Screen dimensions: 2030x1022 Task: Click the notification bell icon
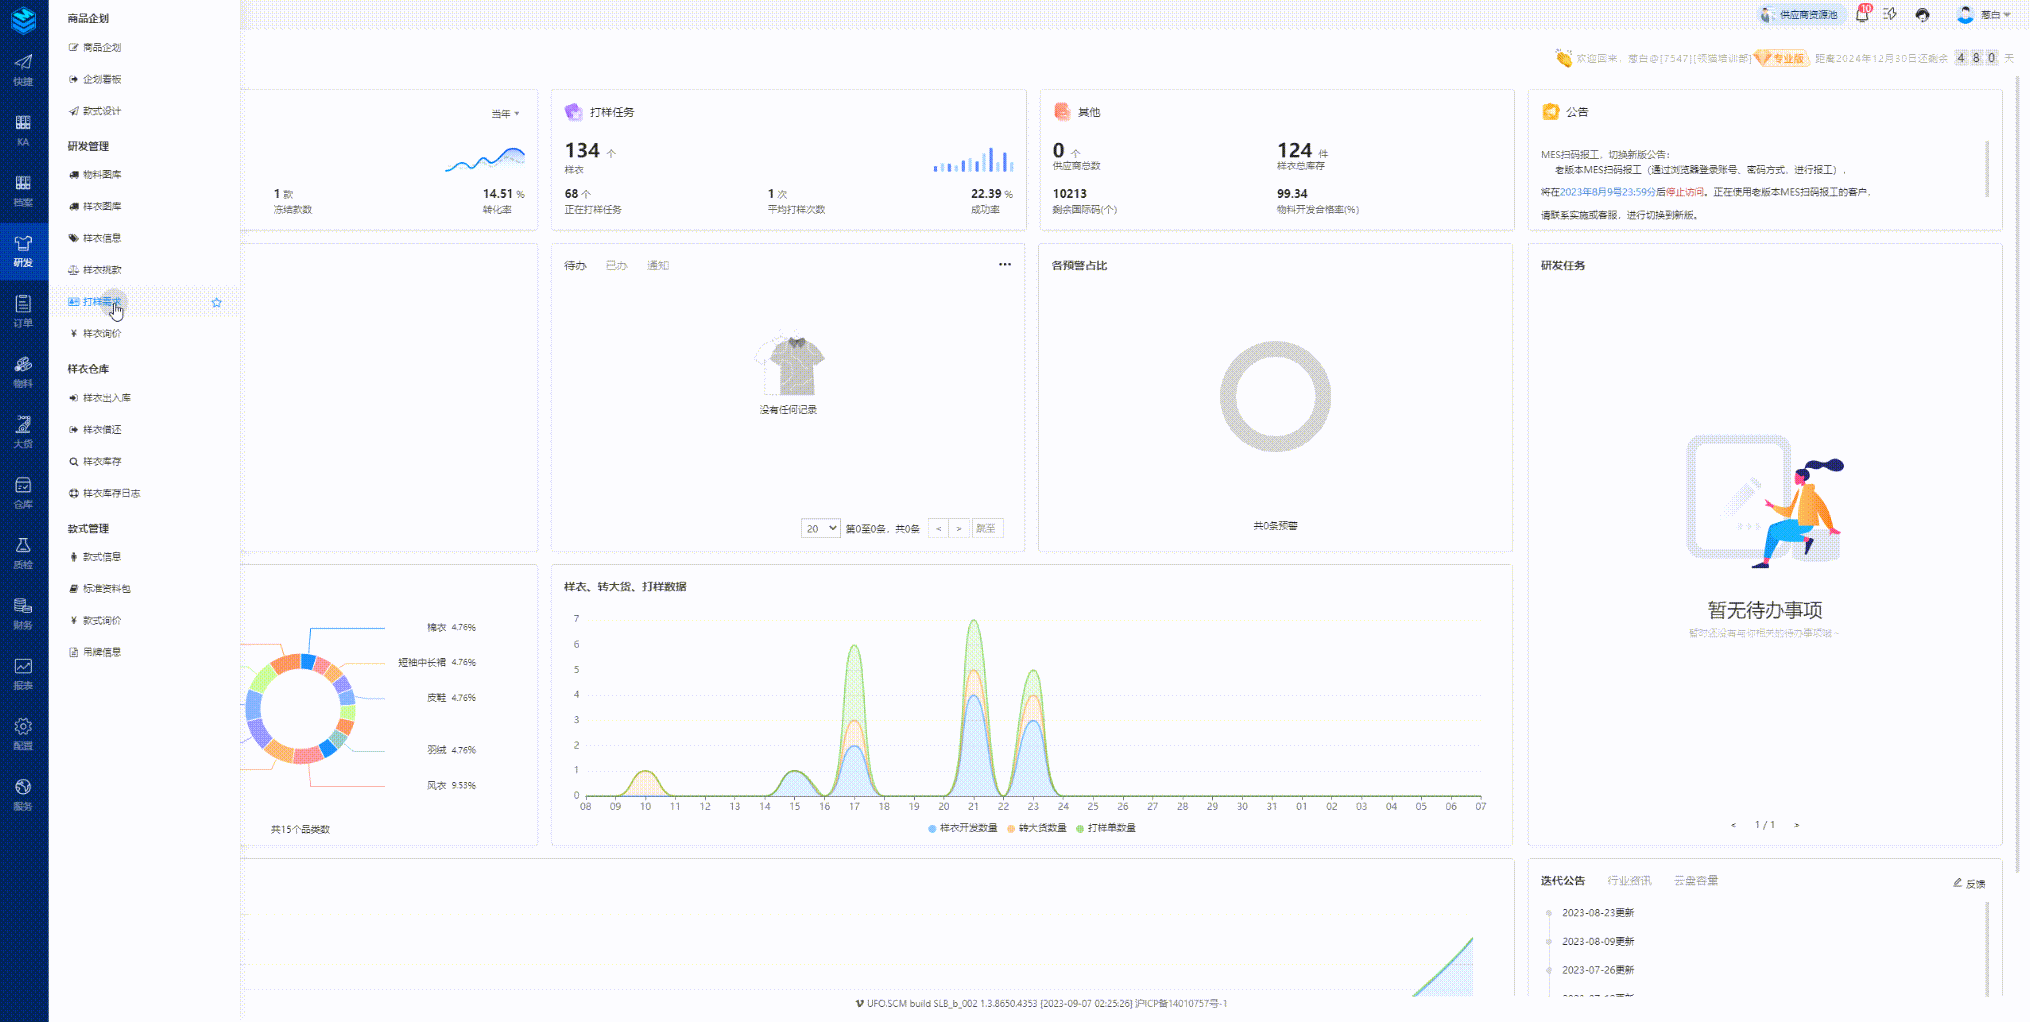coord(1862,15)
